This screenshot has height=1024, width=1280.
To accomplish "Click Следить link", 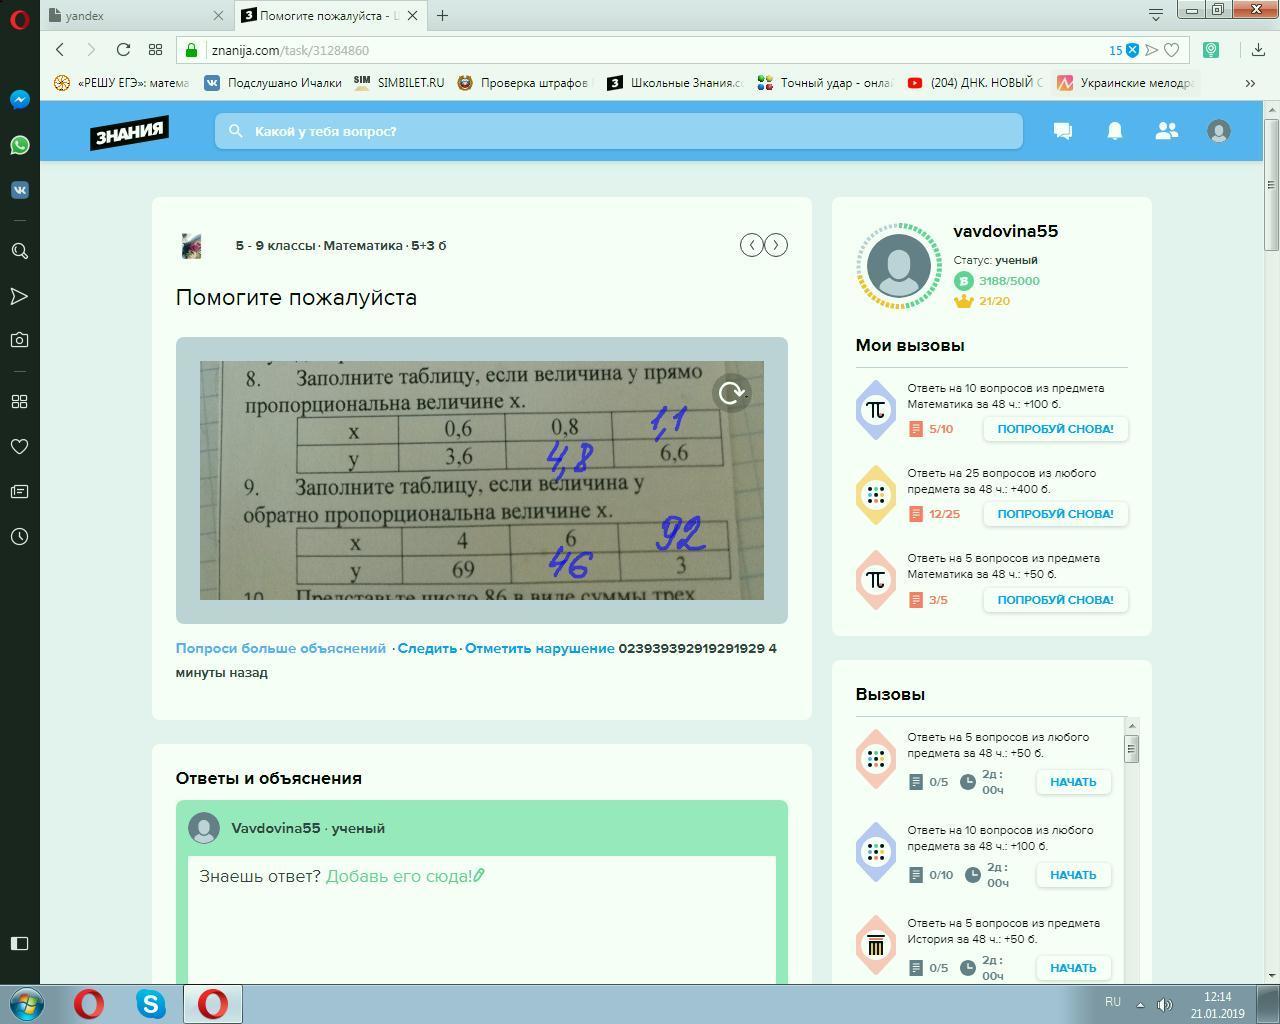I will coord(427,648).
